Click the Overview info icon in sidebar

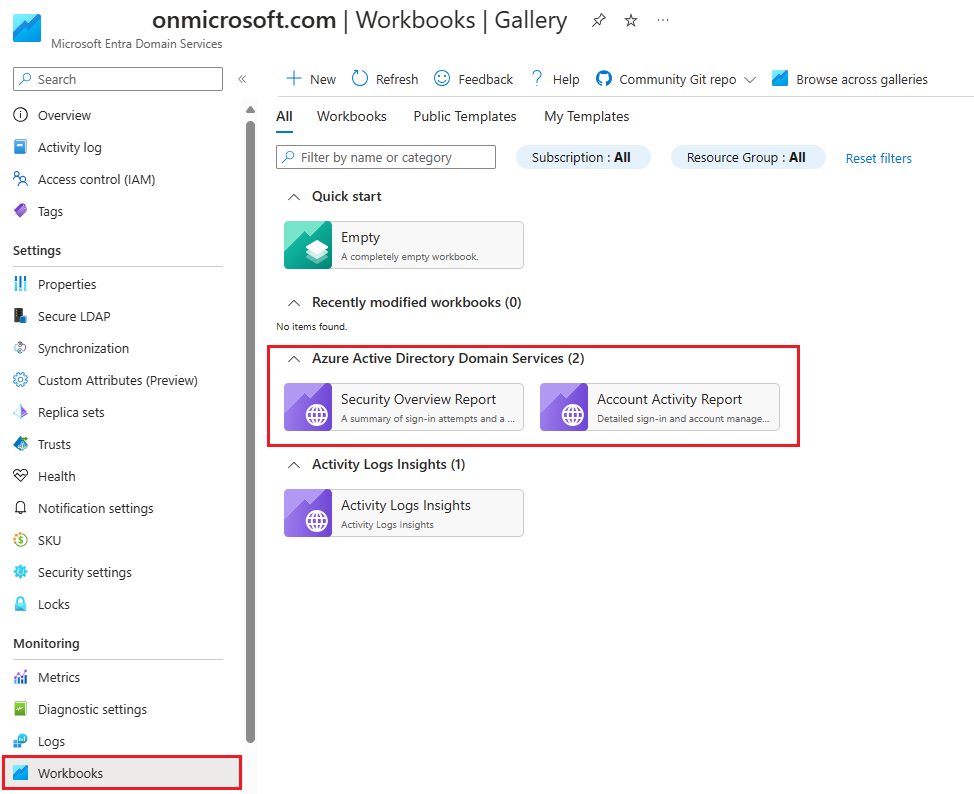click(x=20, y=115)
